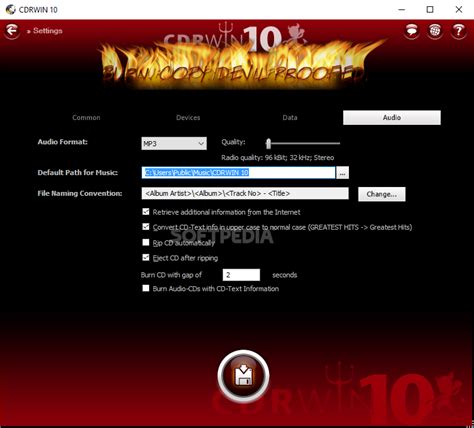The height and width of the screenshot is (428, 474).
Task: Toggle Retrieve additional information from the Internet
Action: click(146, 212)
